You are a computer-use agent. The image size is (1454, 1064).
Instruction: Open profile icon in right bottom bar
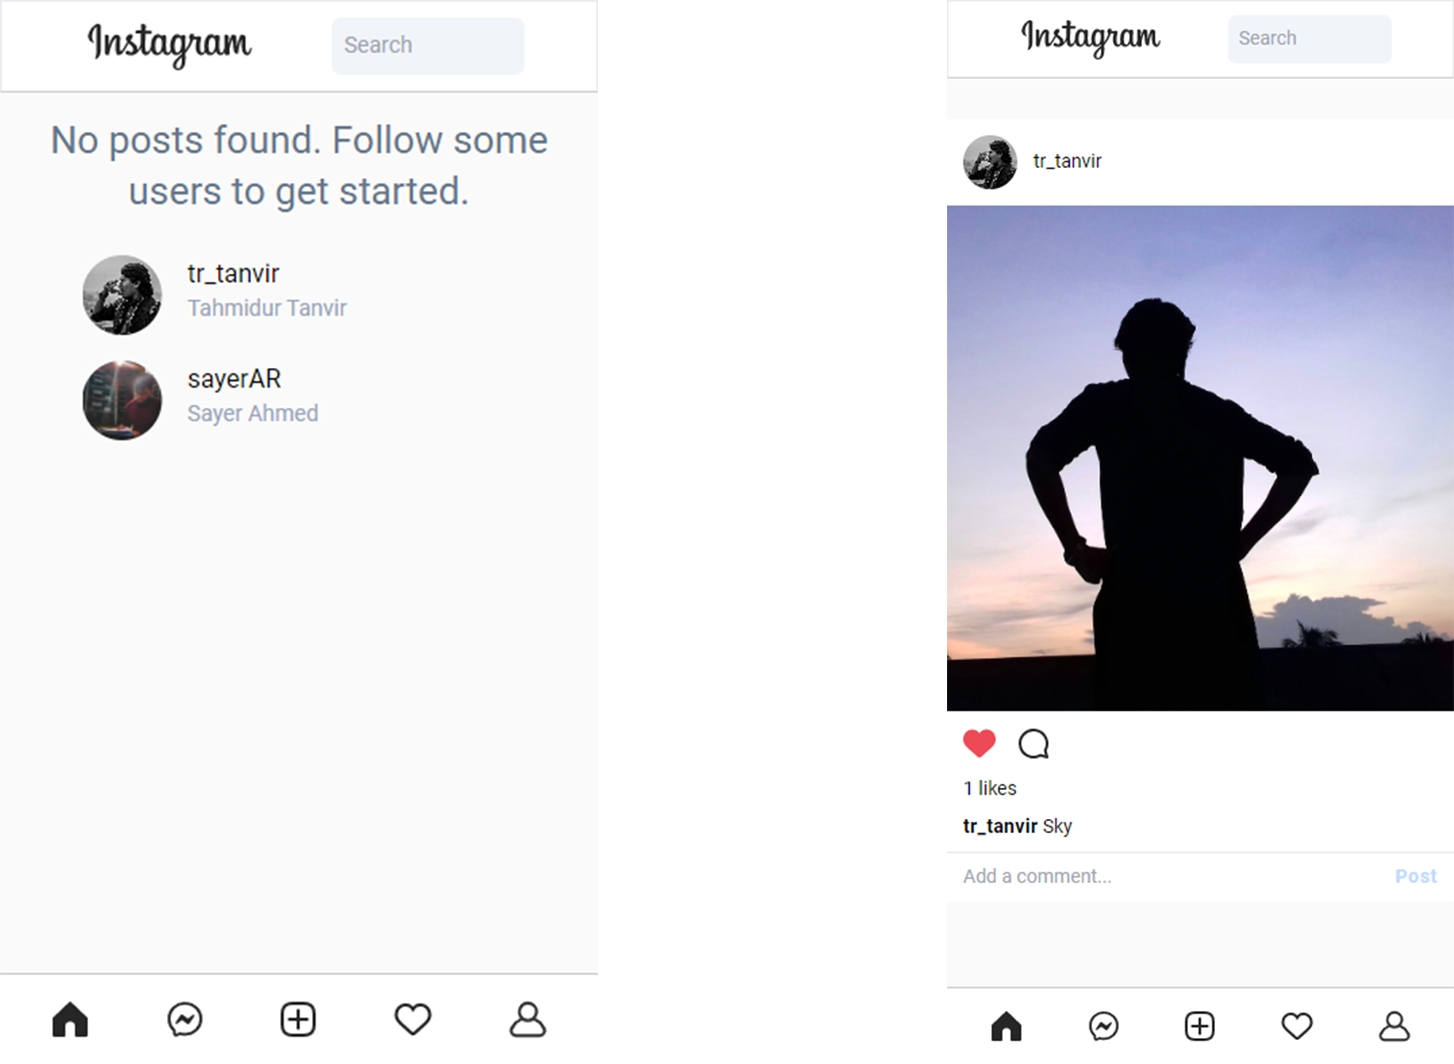1394,1026
